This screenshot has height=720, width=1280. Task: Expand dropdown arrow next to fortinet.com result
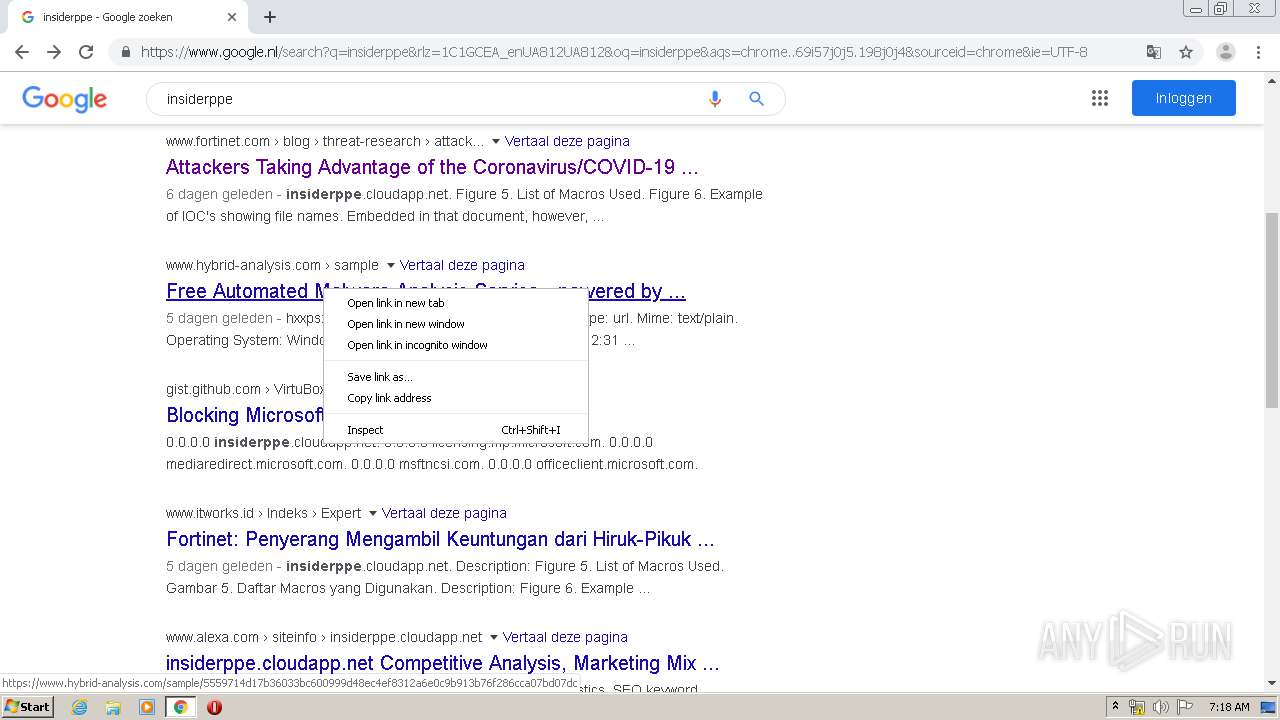click(495, 142)
